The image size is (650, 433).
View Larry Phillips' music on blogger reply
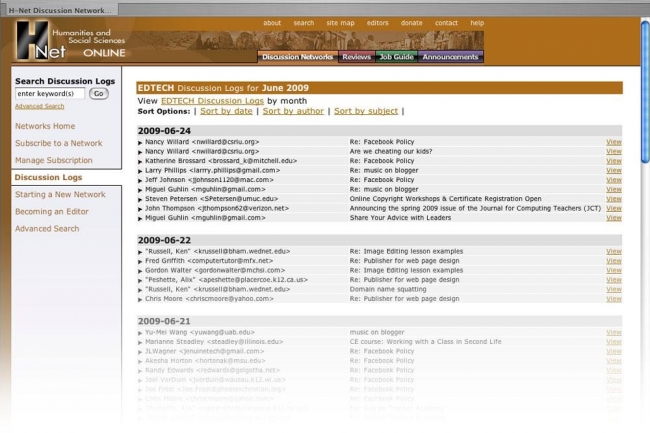614,170
